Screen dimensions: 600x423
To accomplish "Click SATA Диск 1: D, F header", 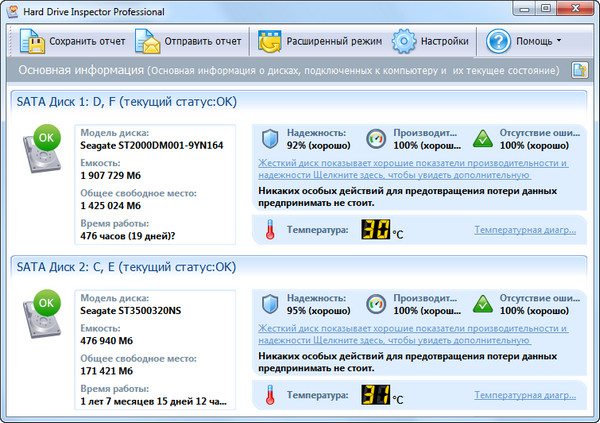I will [x=127, y=102].
